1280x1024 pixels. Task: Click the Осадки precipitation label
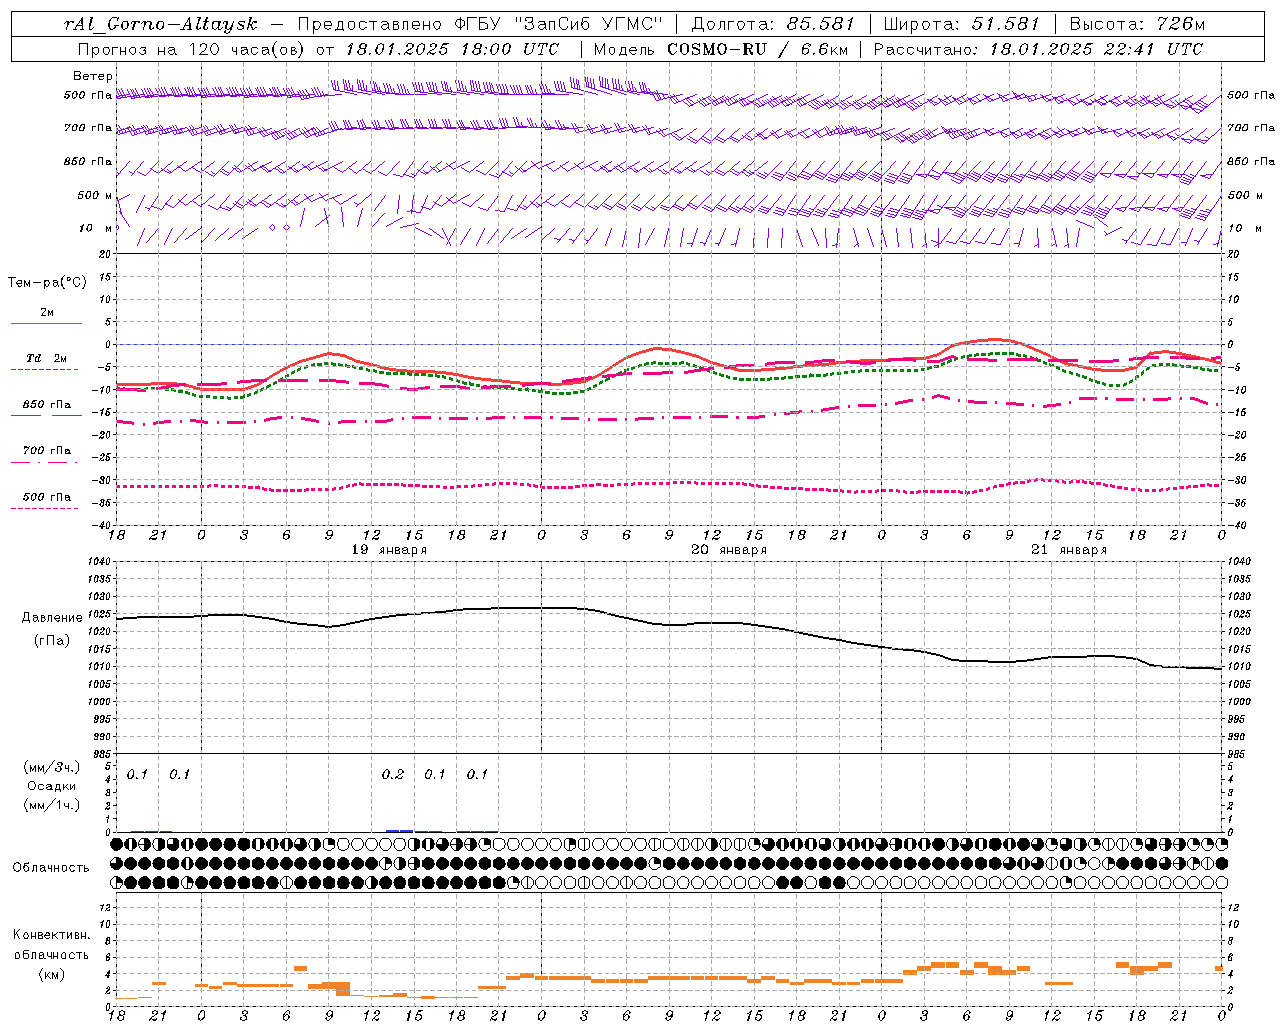[x=51, y=786]
